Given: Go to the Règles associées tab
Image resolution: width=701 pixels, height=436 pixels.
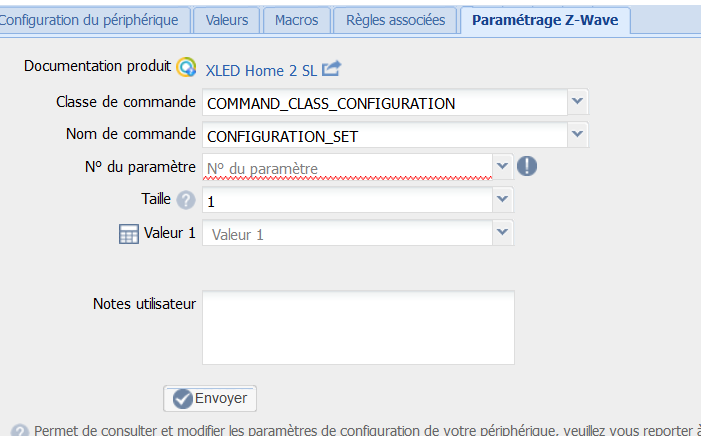Looking at the screenshot, I should click(x=395, y=20).
